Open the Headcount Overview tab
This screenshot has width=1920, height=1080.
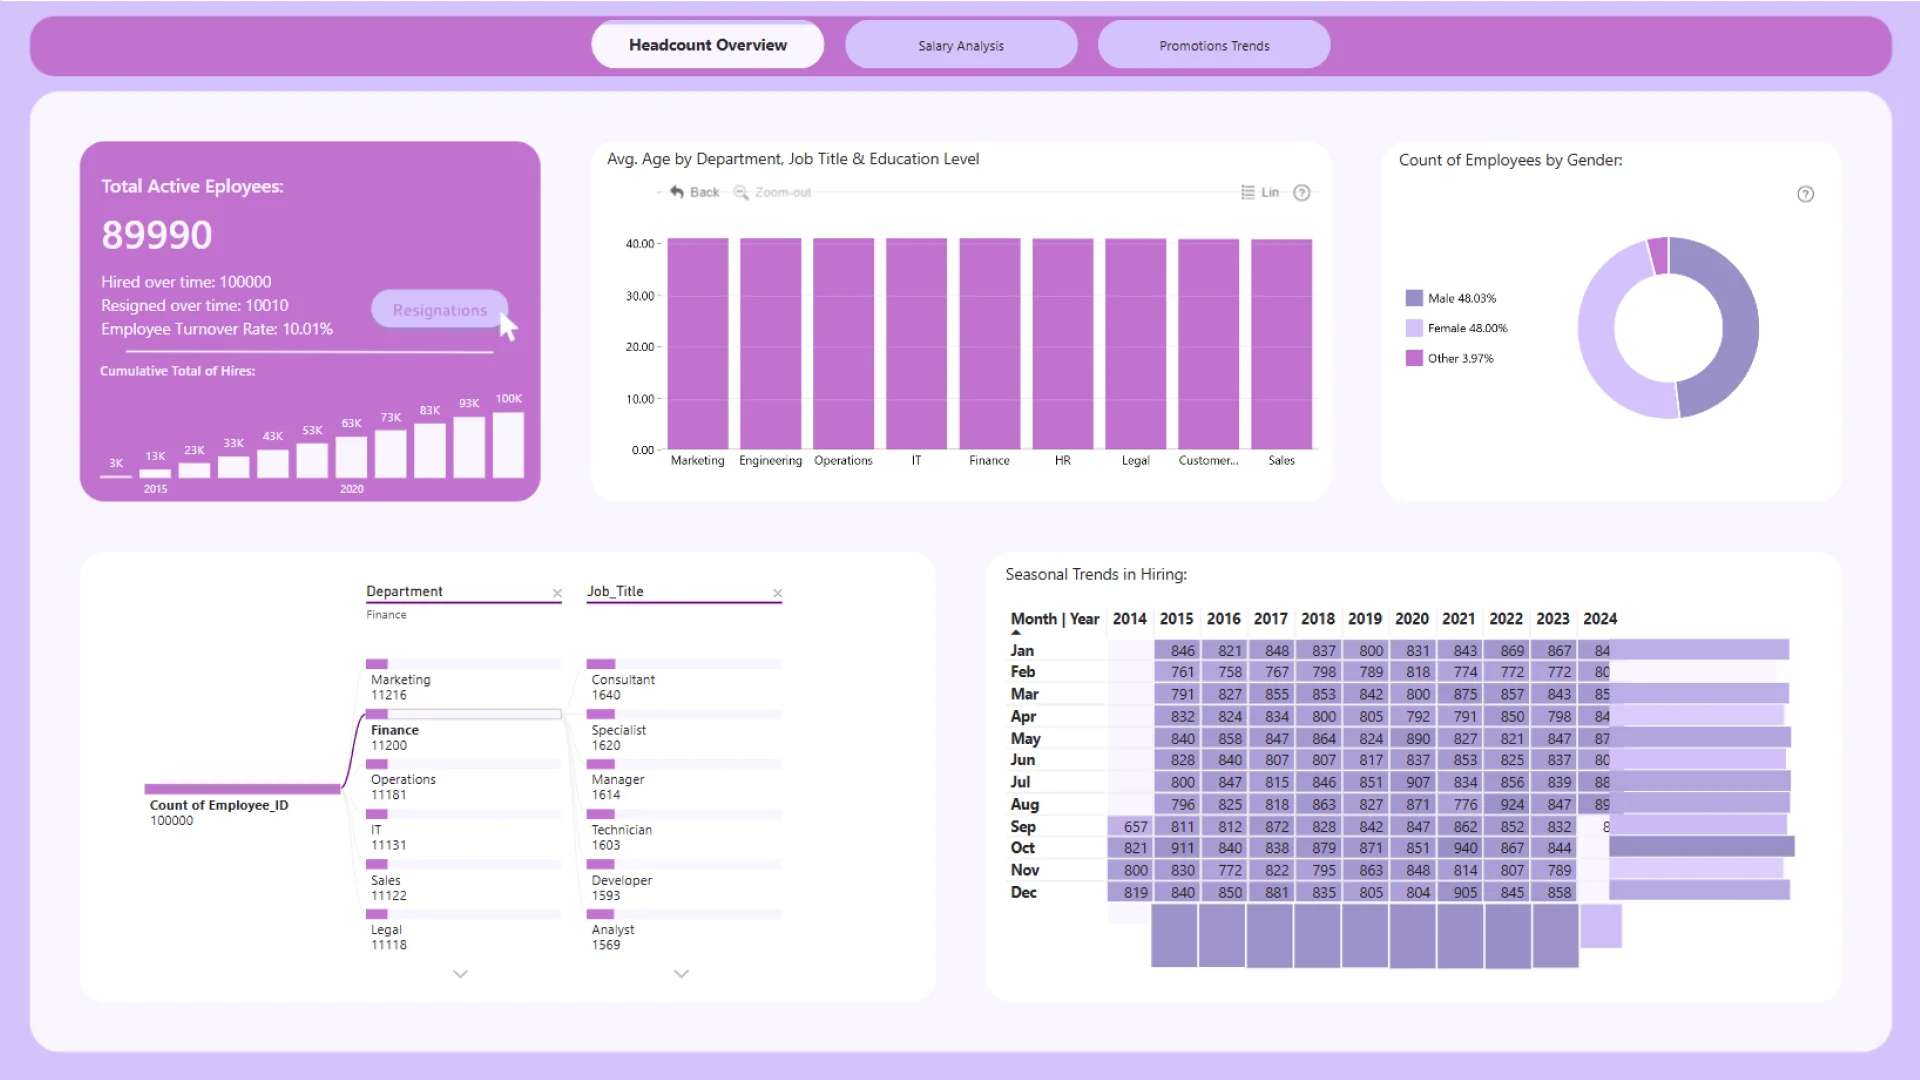coord(707,45)
